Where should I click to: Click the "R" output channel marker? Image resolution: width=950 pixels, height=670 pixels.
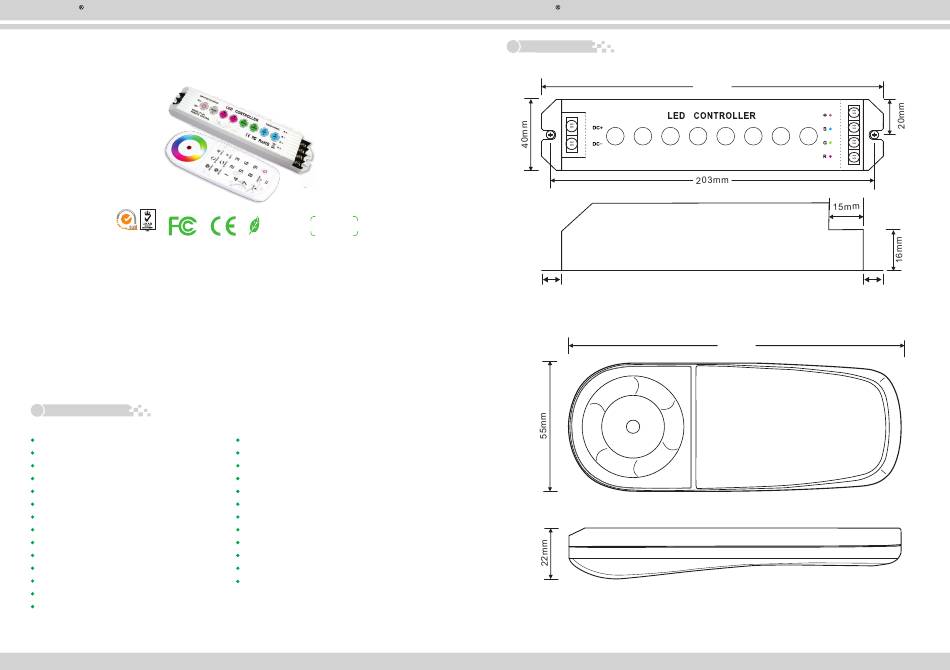coord(827,156)
